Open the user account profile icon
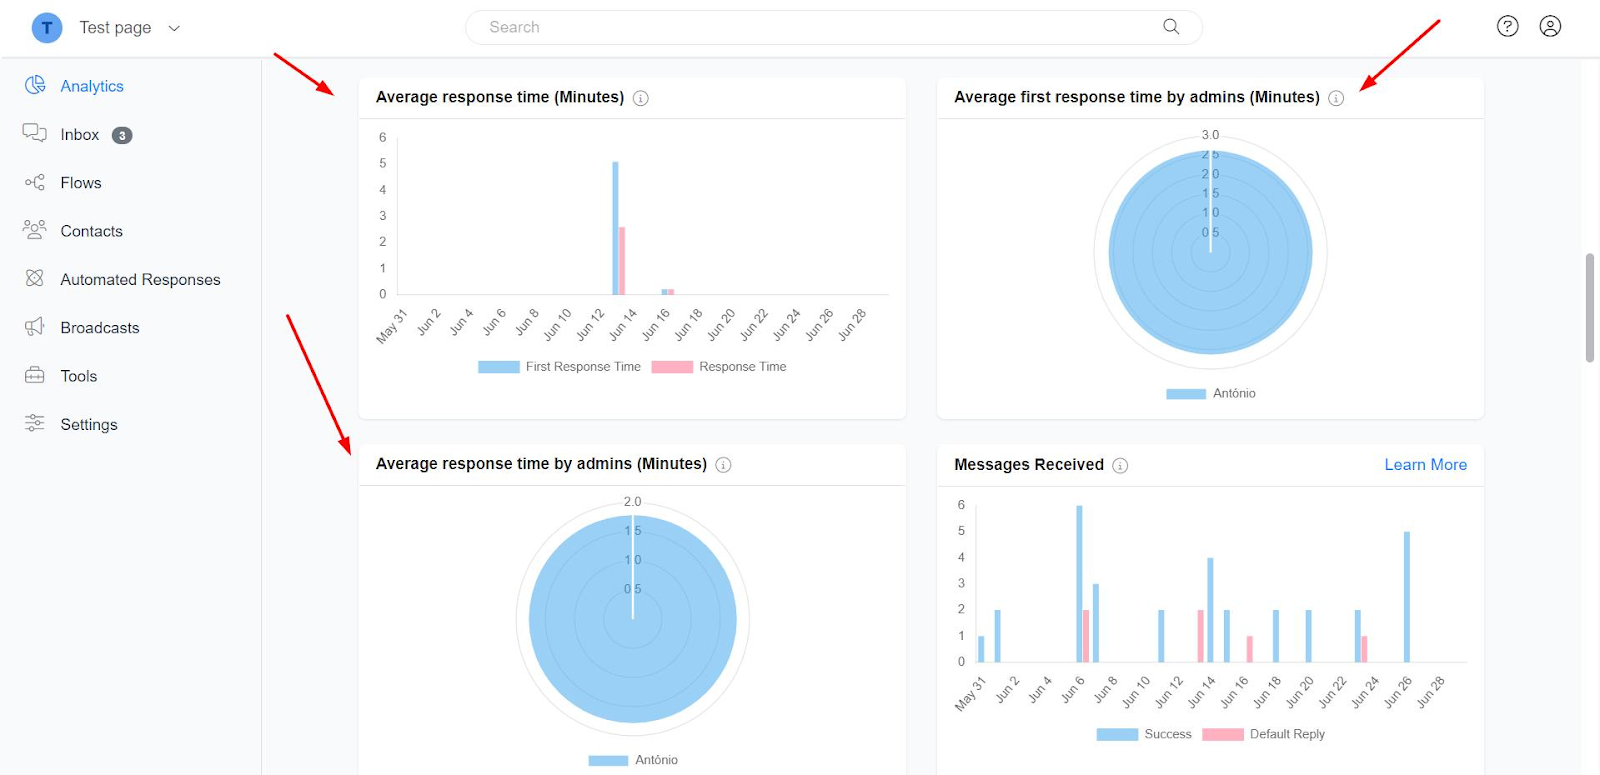1600x775 pixels. [1550, 27]
